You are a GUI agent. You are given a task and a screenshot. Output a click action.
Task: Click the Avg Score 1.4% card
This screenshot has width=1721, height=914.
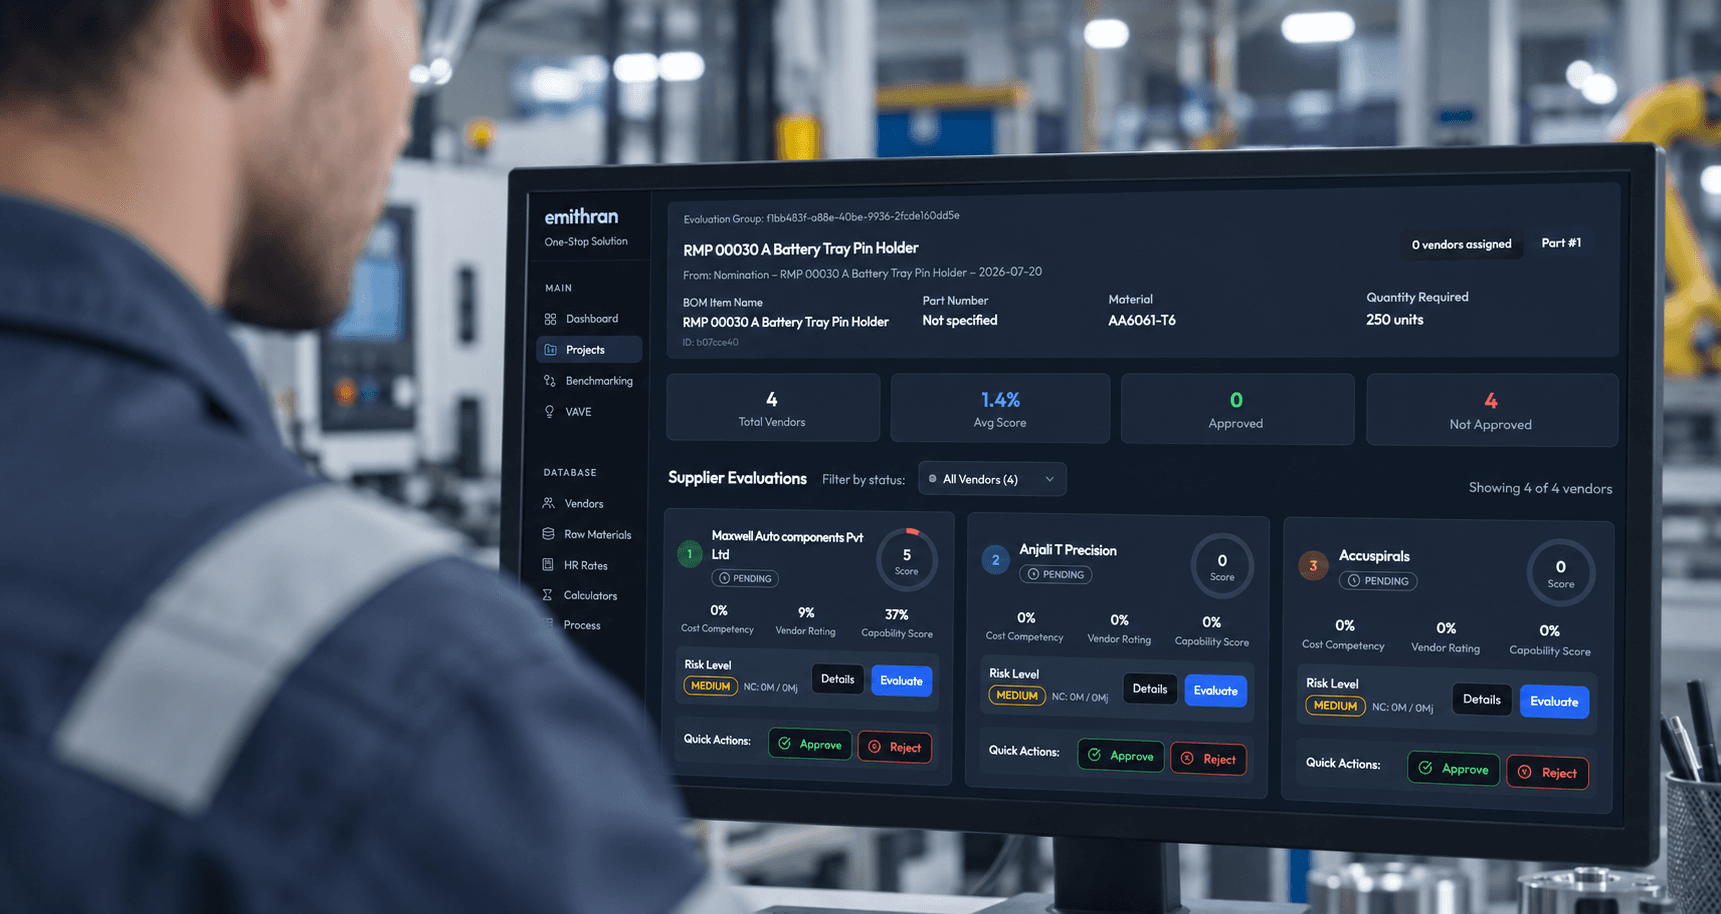(1000, 409)
